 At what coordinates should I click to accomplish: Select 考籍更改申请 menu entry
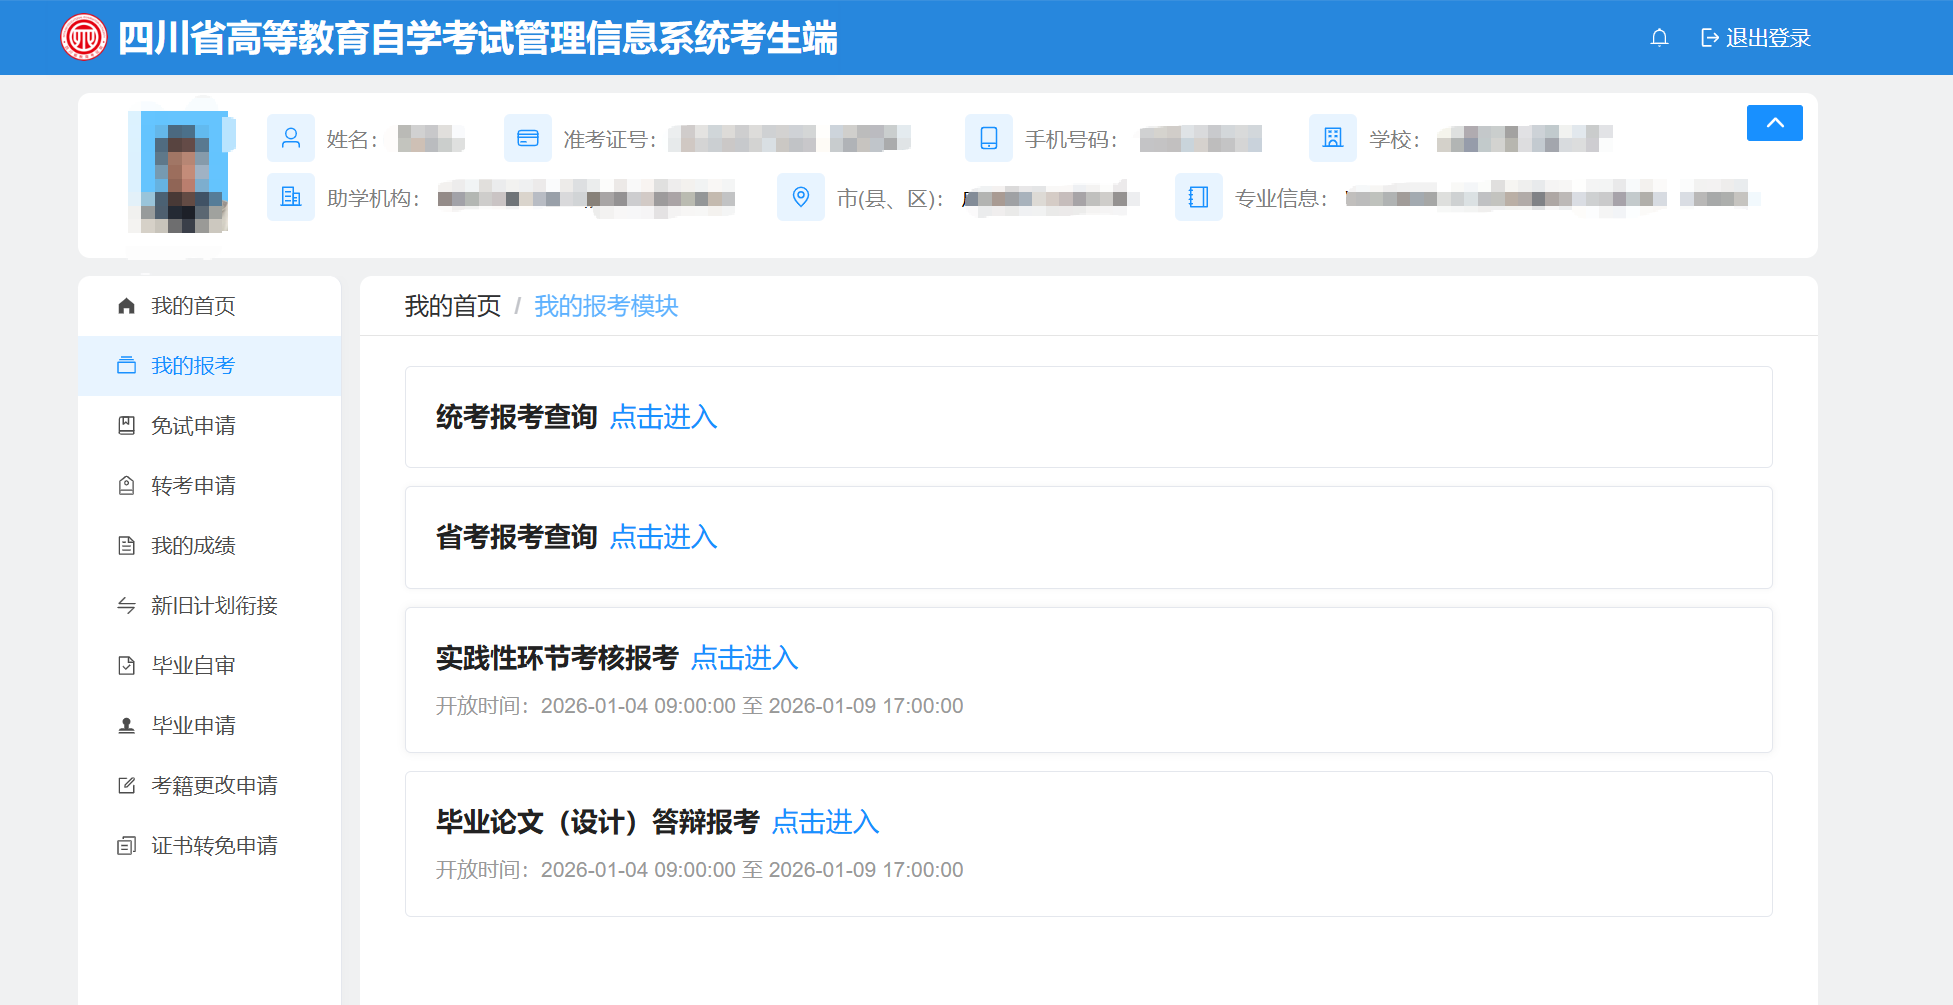point(214,786)
